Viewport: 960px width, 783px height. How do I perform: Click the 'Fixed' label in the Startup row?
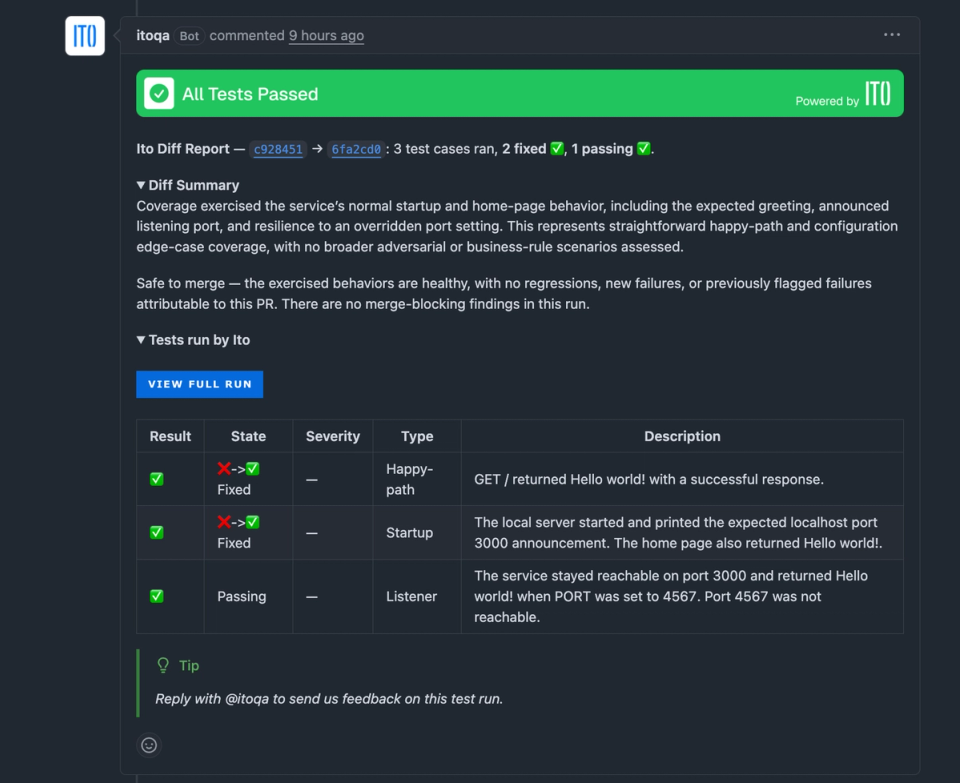234,542
